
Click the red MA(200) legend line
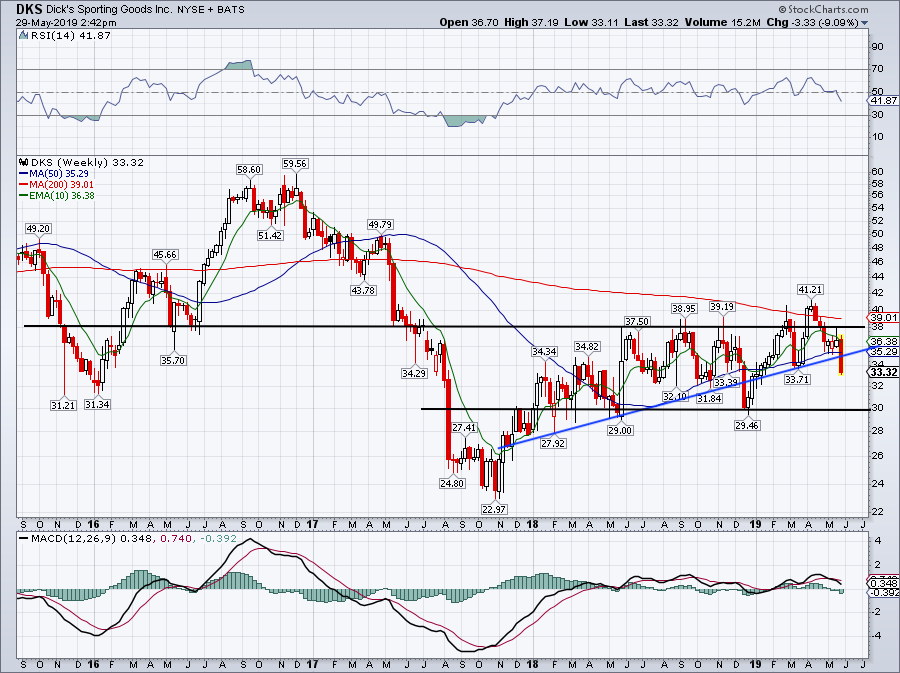(x=24, y=185)
